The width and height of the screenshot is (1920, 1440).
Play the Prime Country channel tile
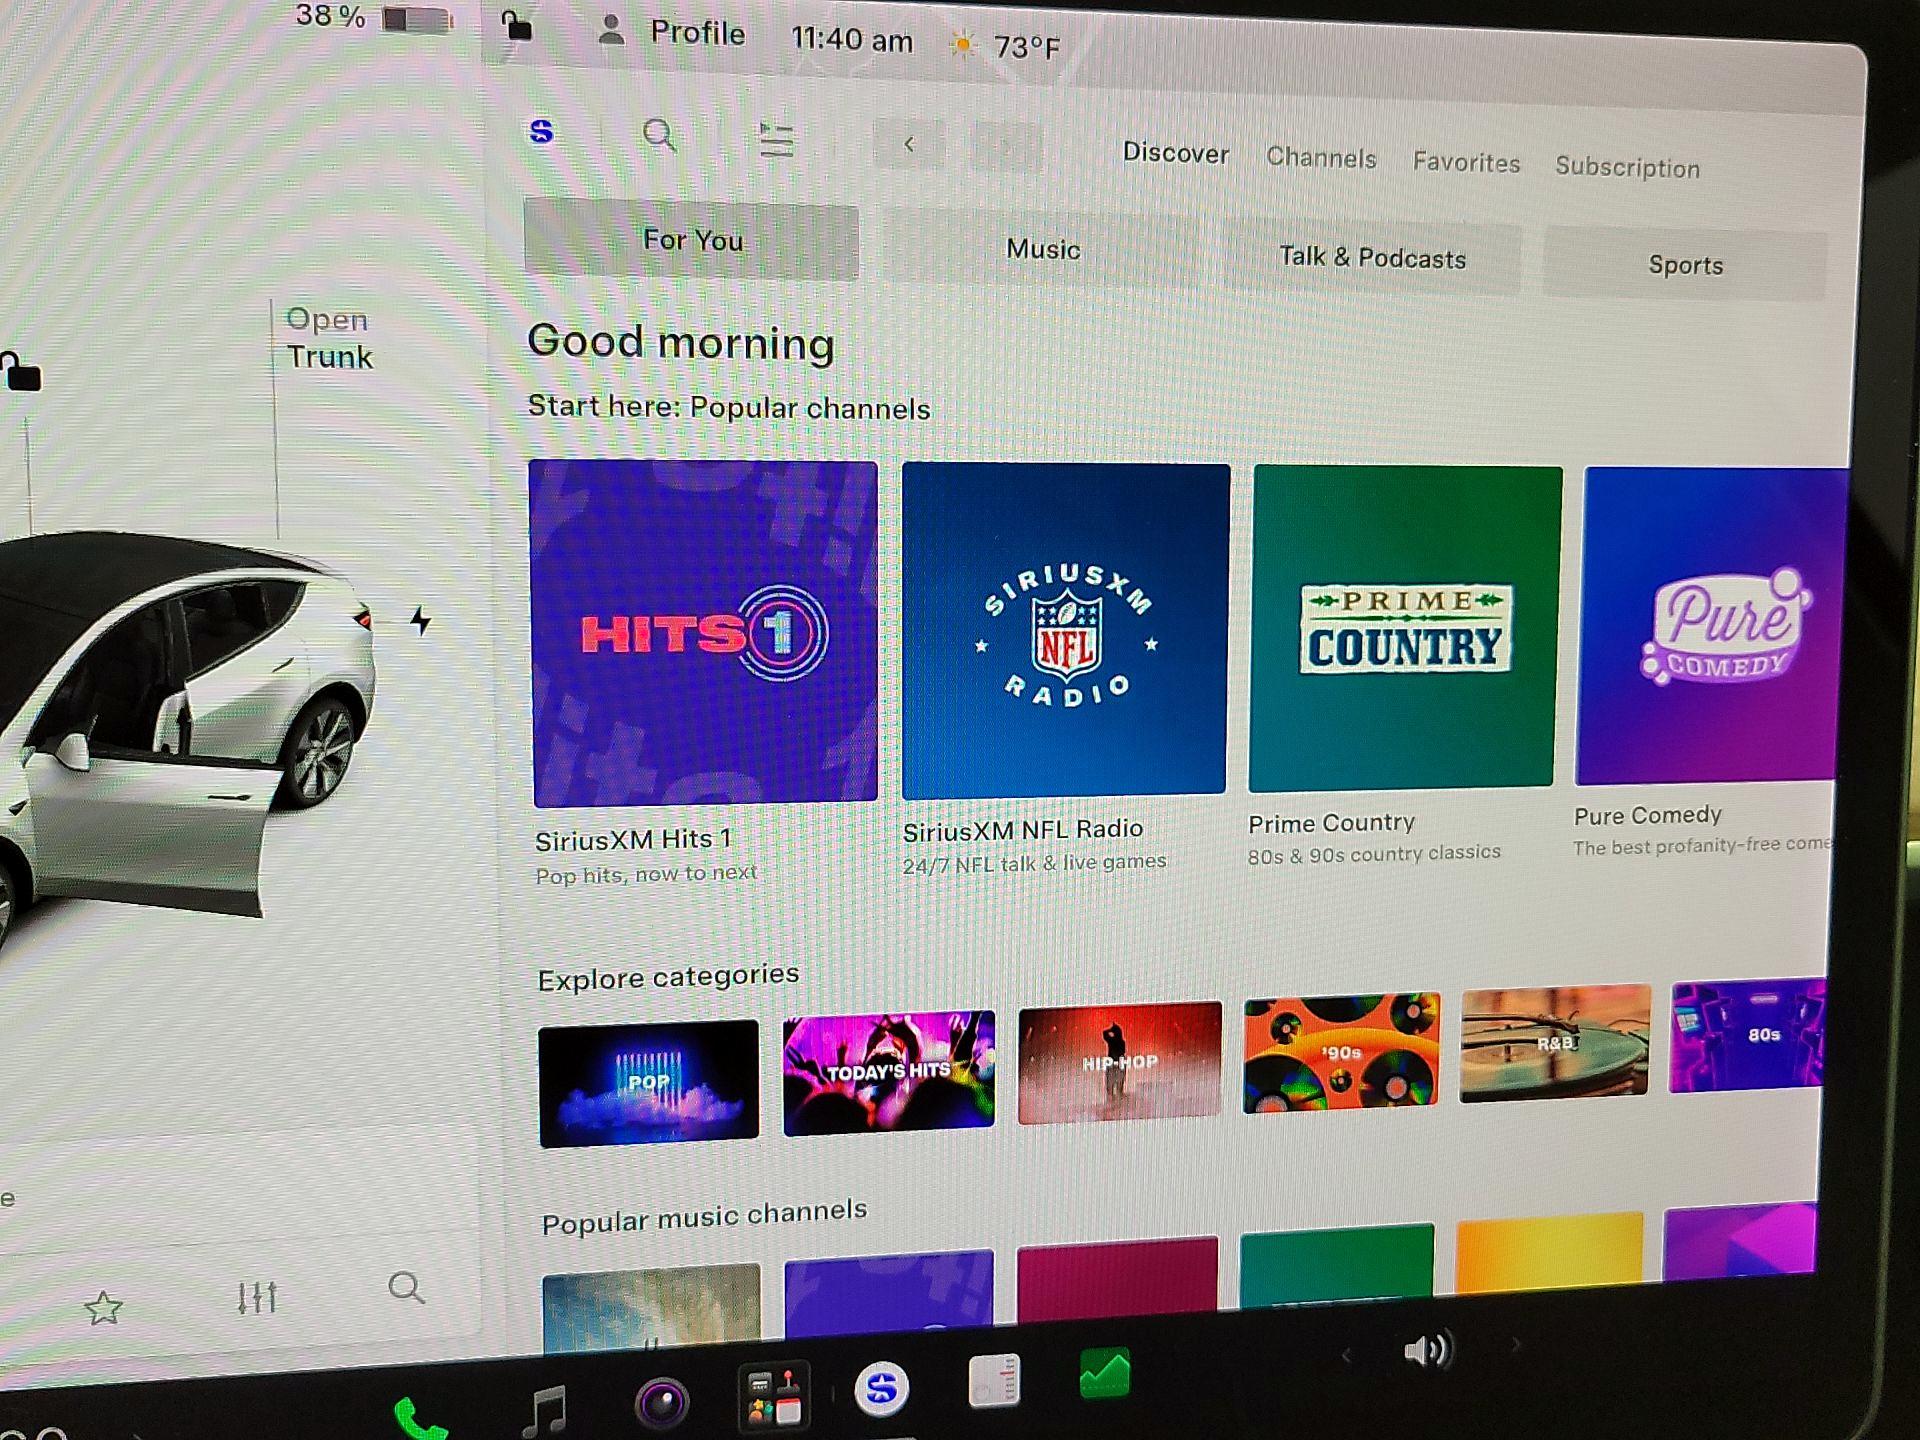pyautogui.click(x=1405, y=627)
